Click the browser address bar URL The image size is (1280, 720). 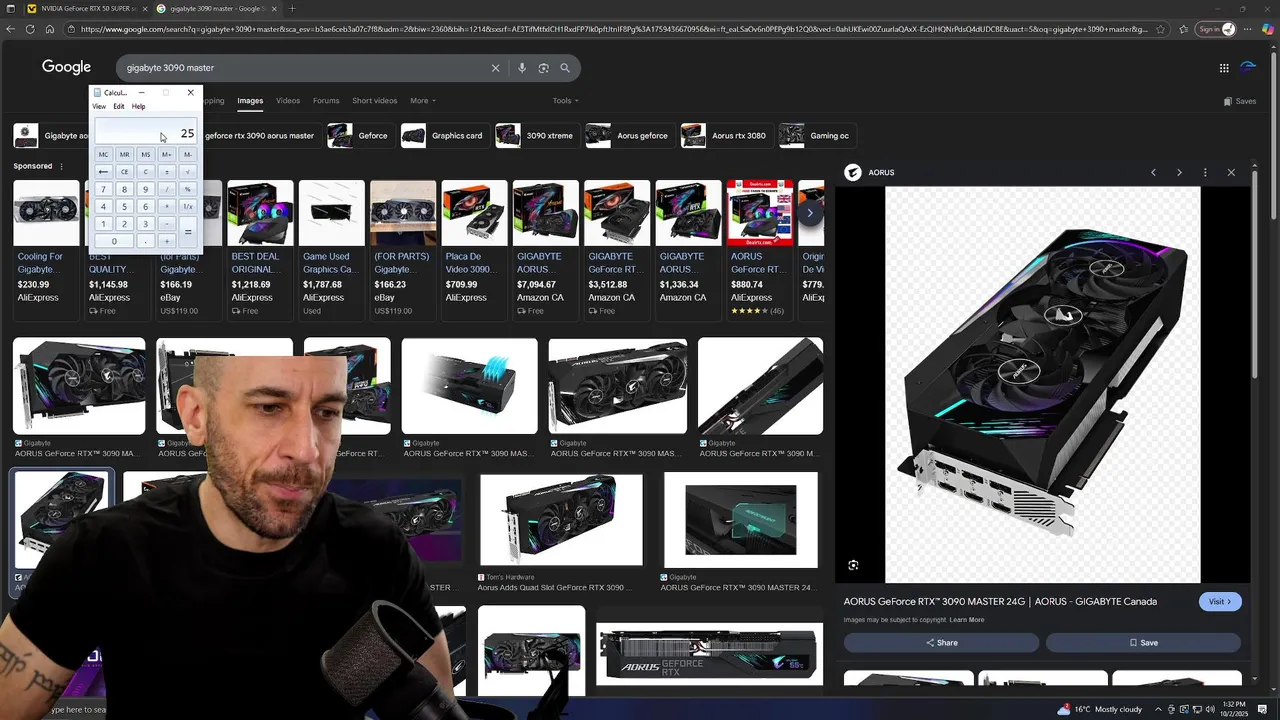[613, 29]
